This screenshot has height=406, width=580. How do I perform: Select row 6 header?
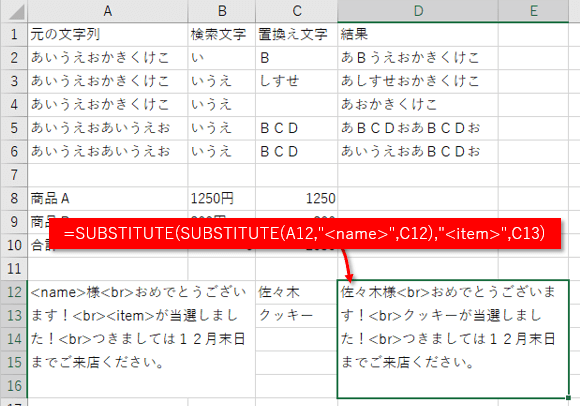[14, 151]
